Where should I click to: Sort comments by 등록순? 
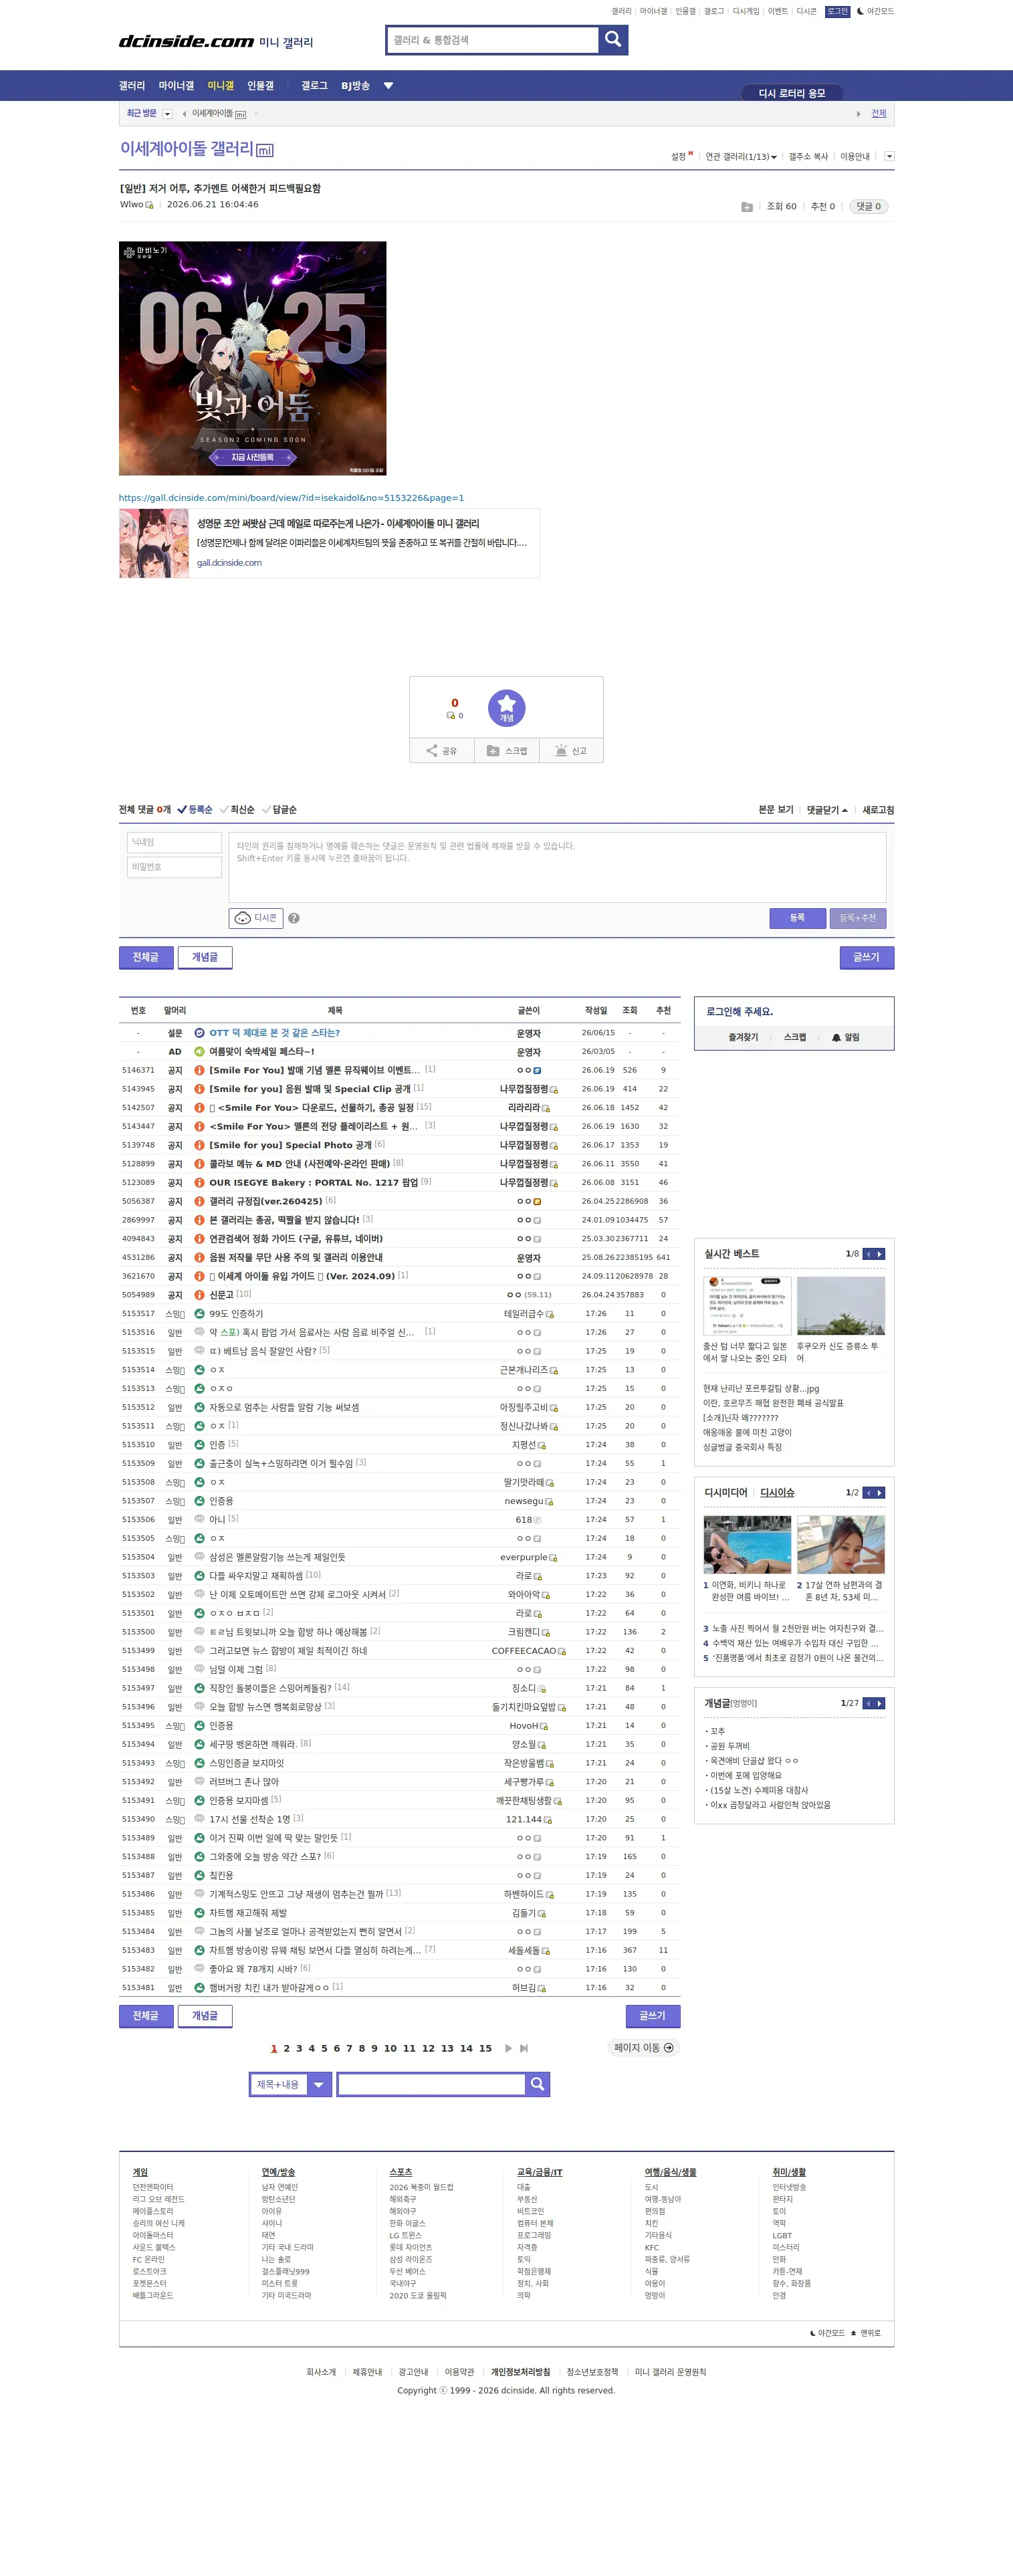click(x=195, y=810)
